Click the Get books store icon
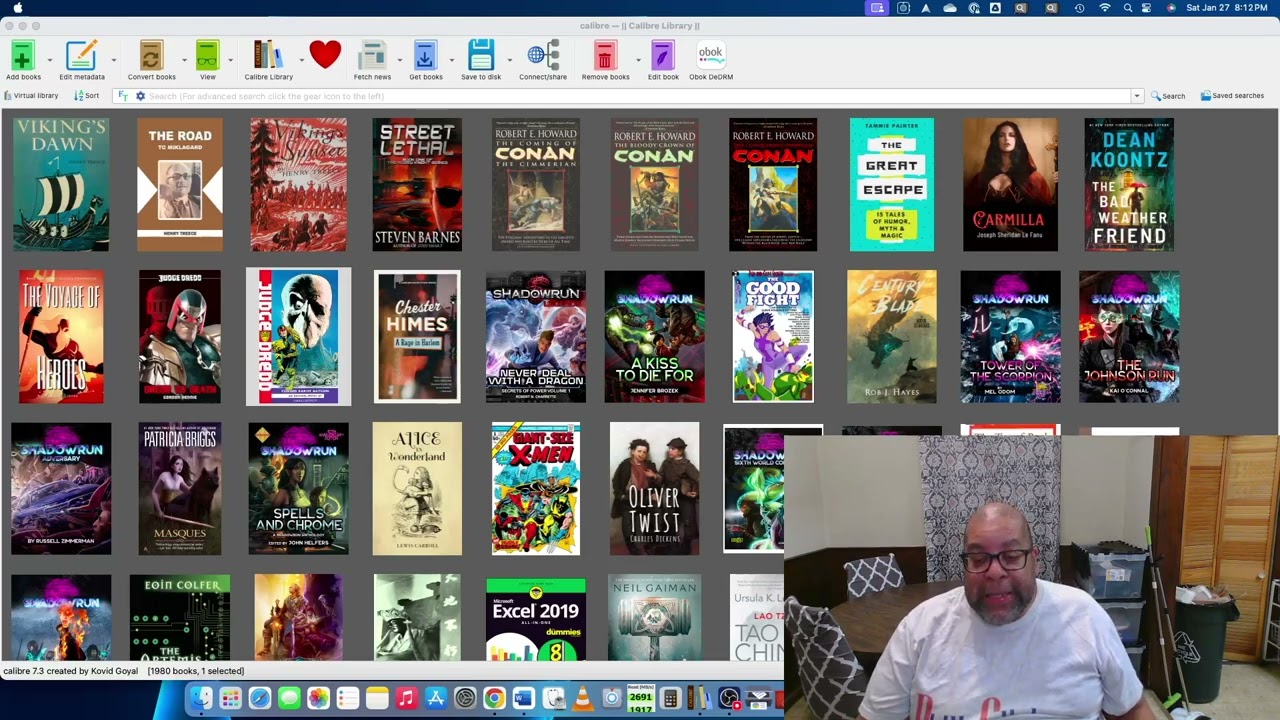Screen dimensions: 1280x720 pos(425,55)
